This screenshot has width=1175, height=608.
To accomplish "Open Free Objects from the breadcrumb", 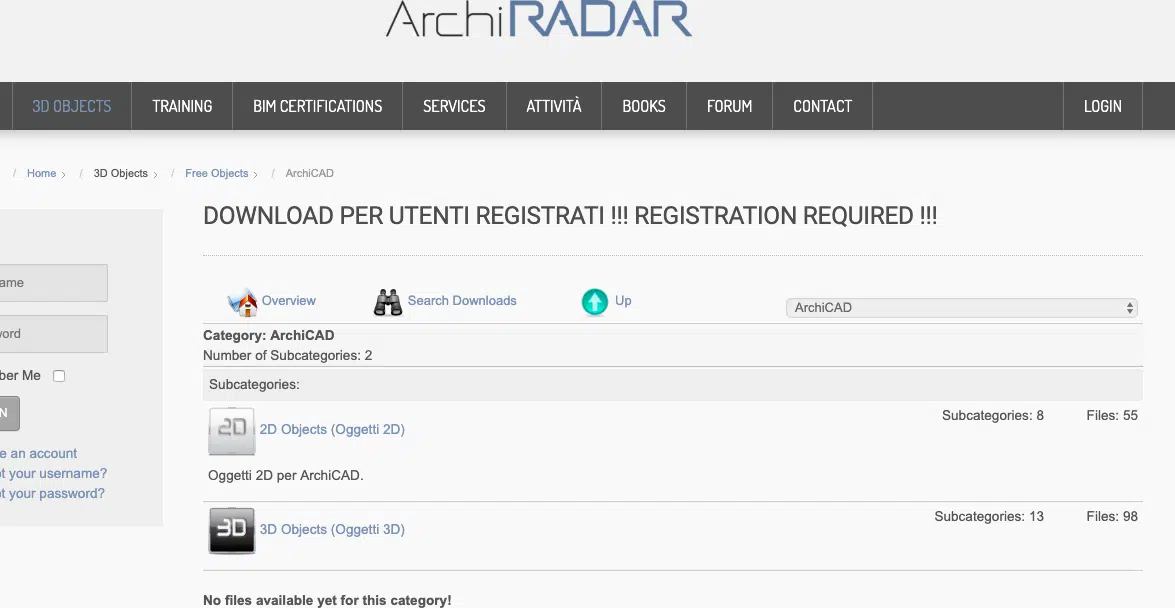I will [x=216, y=173].
